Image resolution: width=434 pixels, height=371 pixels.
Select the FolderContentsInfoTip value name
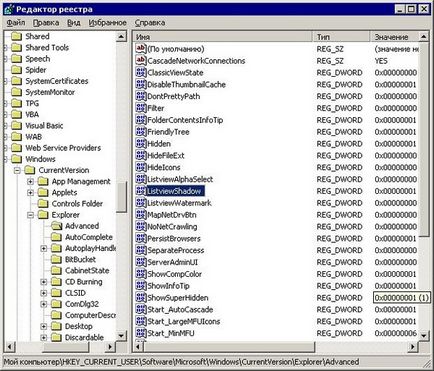coord(185,120)
